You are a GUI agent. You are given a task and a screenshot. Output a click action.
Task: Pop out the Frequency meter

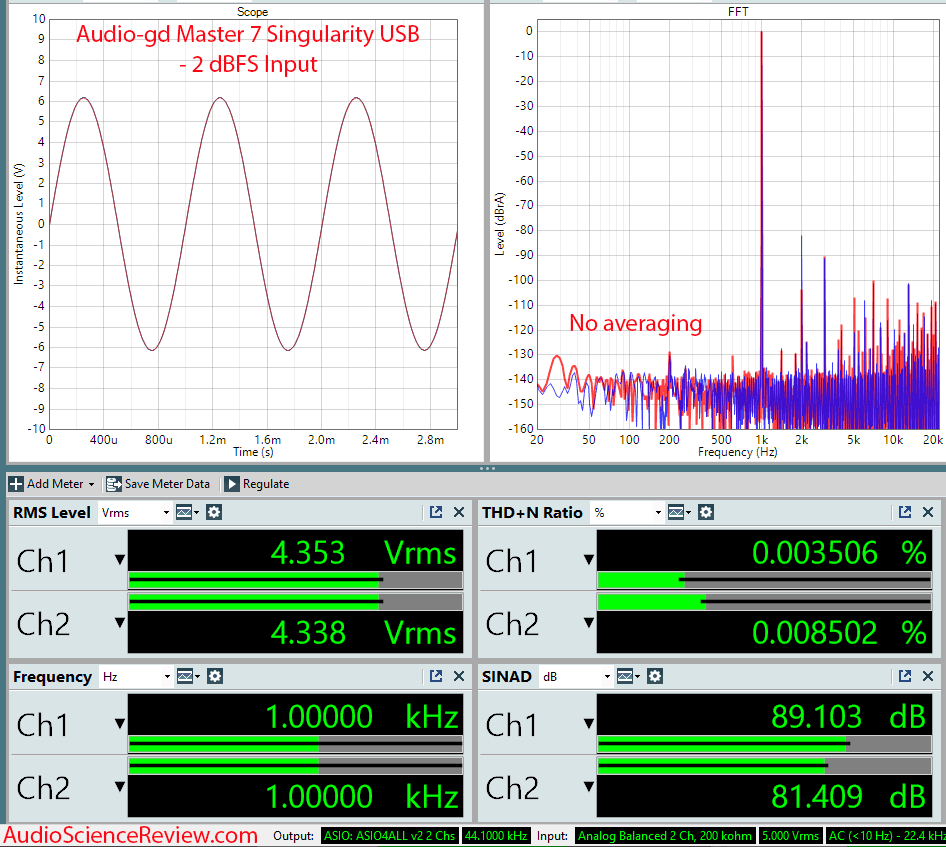point(436,676)
